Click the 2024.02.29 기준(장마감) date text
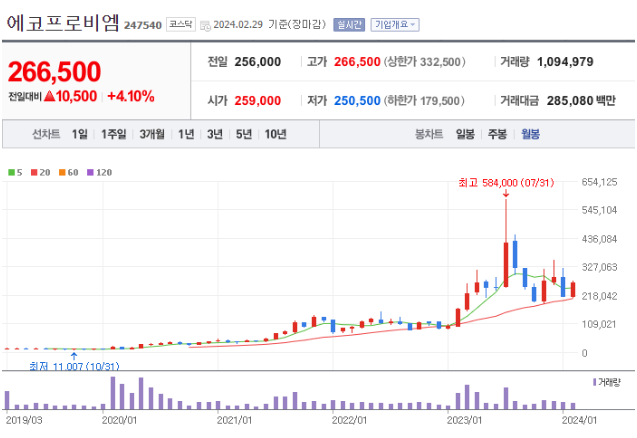Image resolution: width=637 pixels, height=438 pixels. pyautogui.click(x=270, y=25)
